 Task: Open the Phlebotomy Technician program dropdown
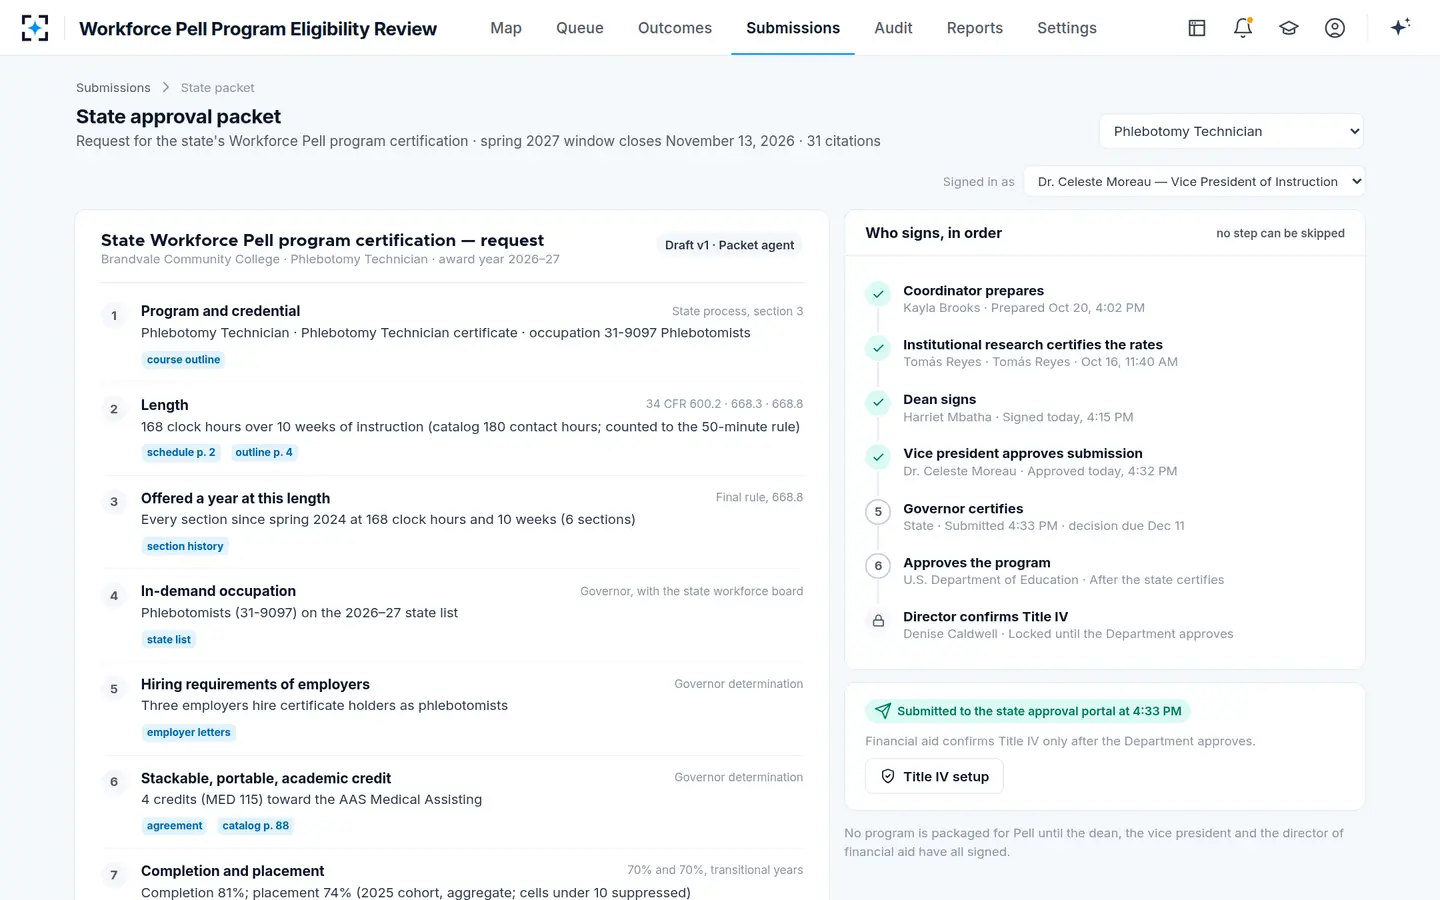1231,131
